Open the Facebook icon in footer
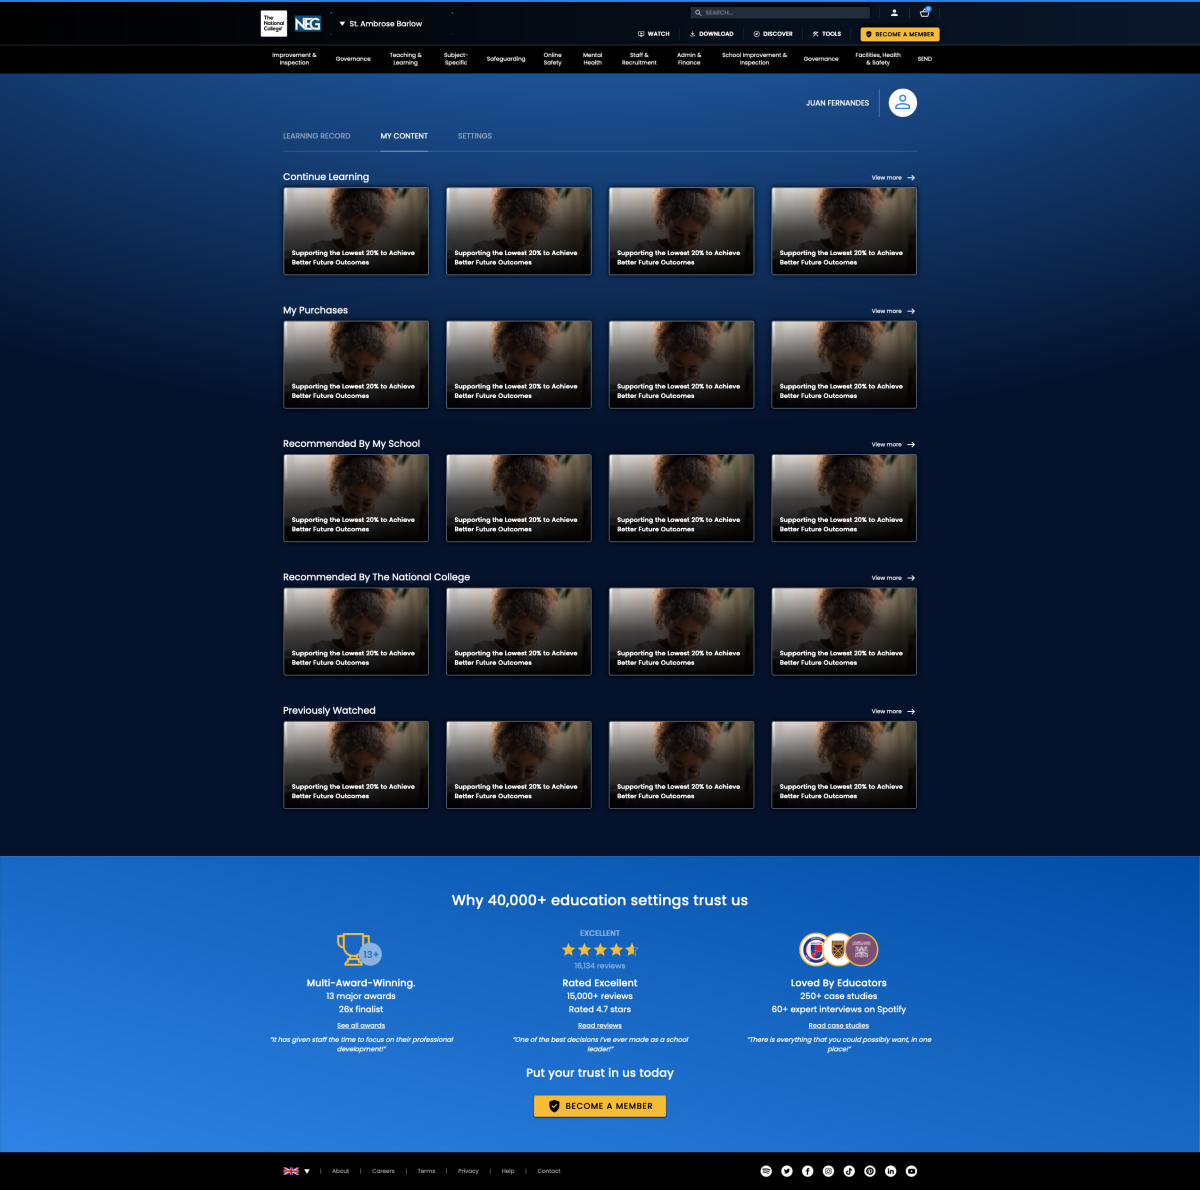Screen dimensions: 1200x1190 click(808, 1171)
